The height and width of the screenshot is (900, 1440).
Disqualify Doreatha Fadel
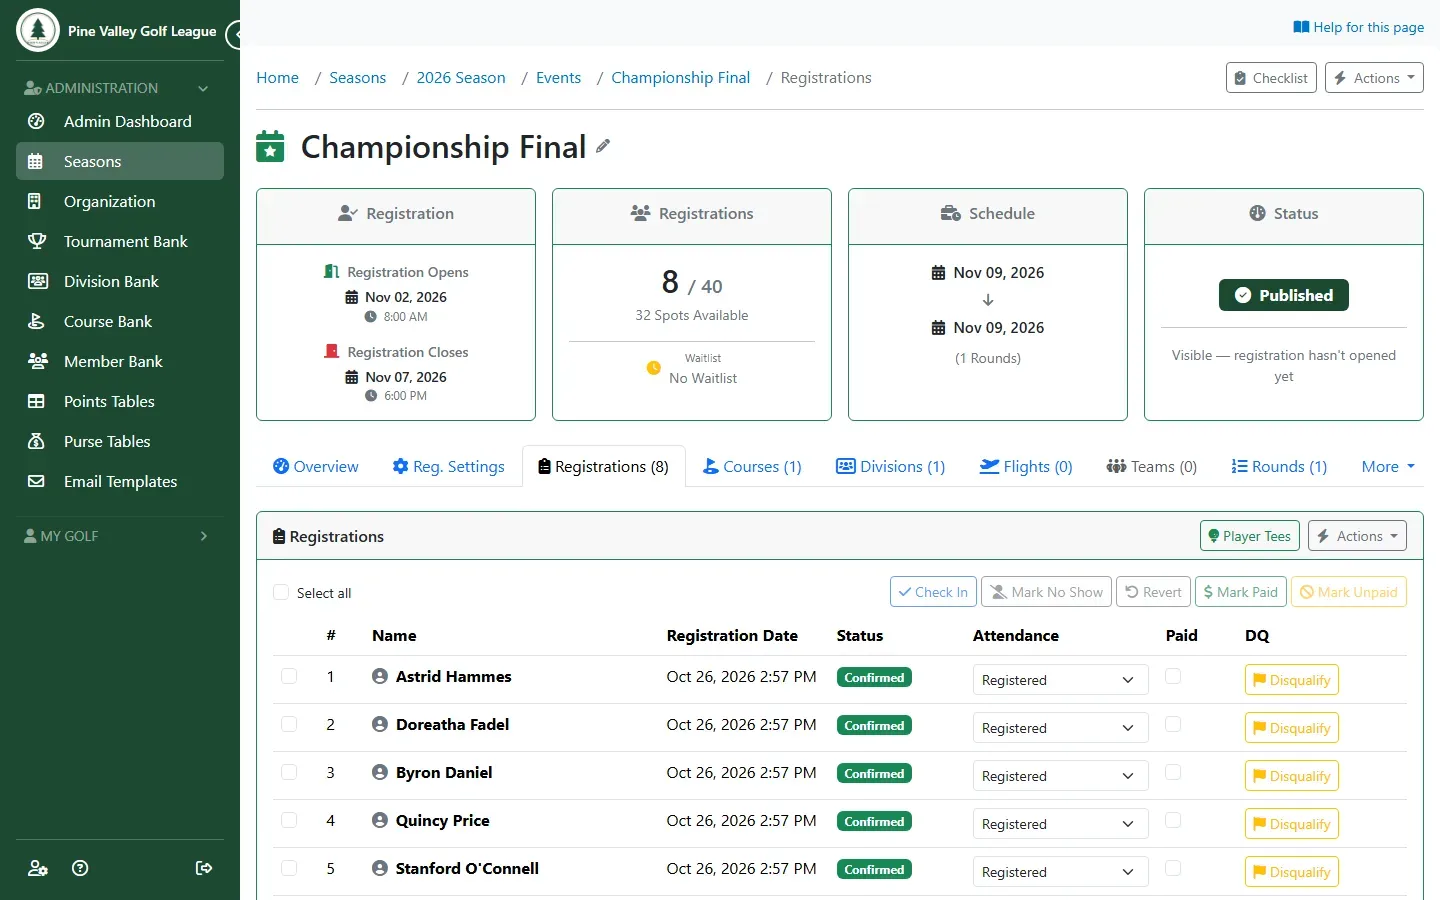click(x=1292, y=728)
